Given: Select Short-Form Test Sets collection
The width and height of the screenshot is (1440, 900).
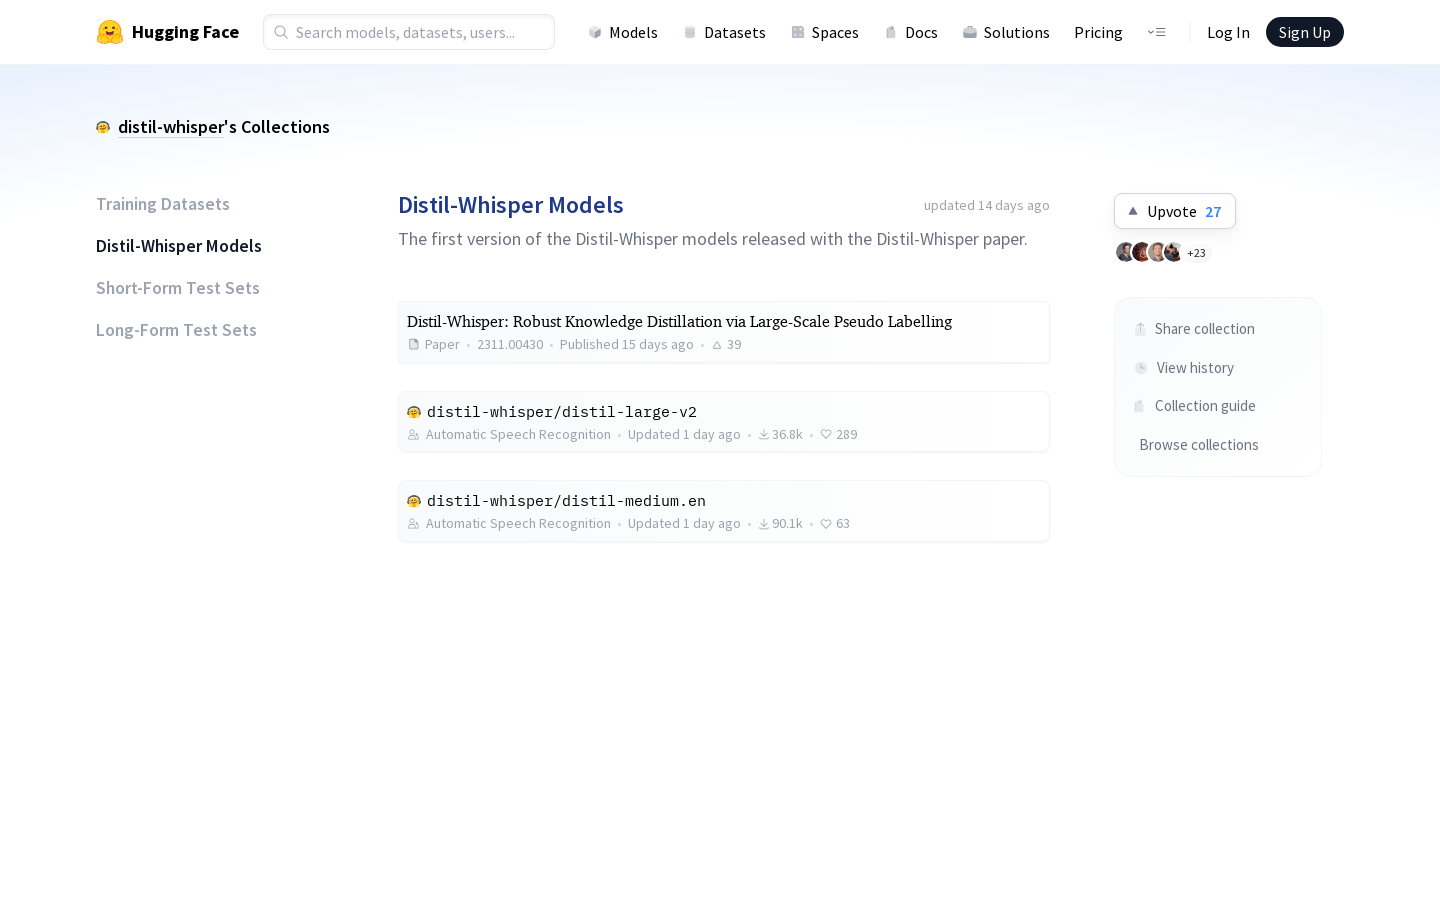Looking at the screenshot, I should [178, 288].
